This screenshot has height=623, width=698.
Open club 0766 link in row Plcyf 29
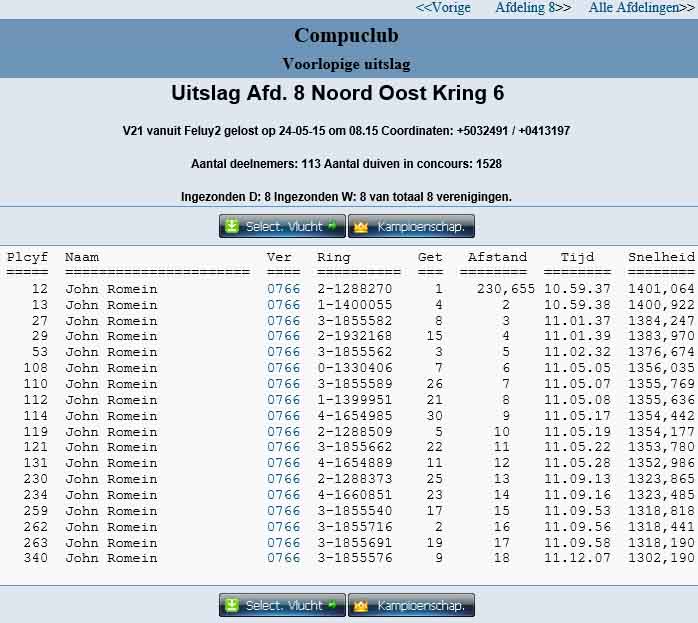coord(284,336)
